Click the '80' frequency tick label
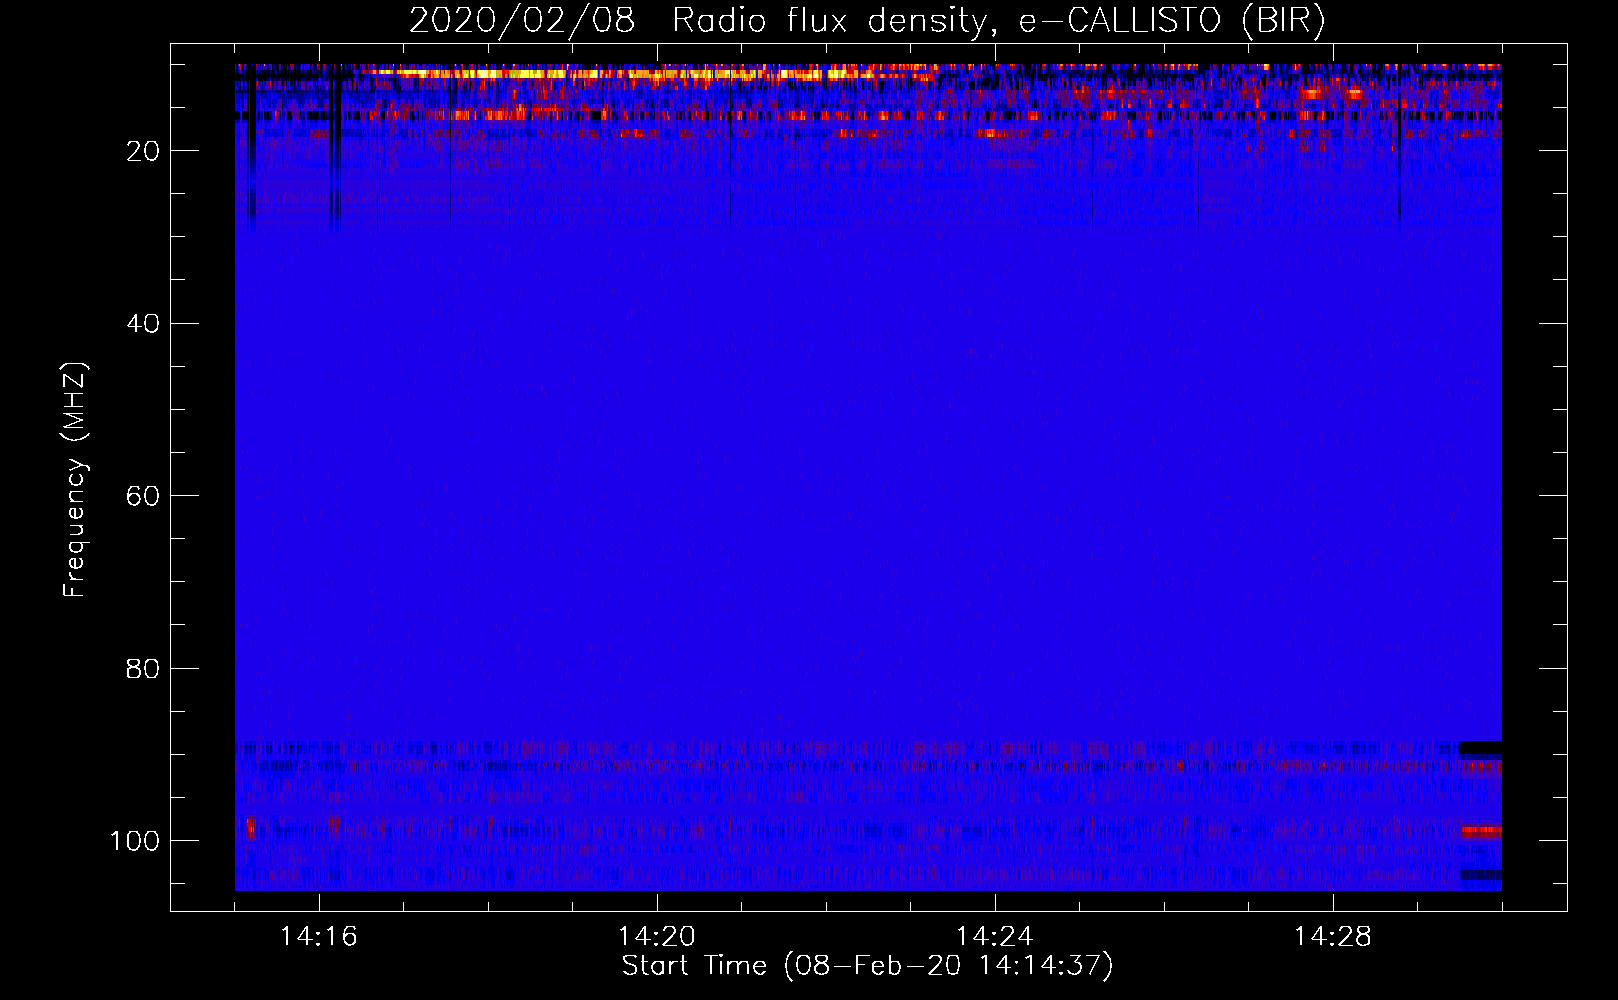Viewport: 1618px width, 1000px height. coord(144,668)
